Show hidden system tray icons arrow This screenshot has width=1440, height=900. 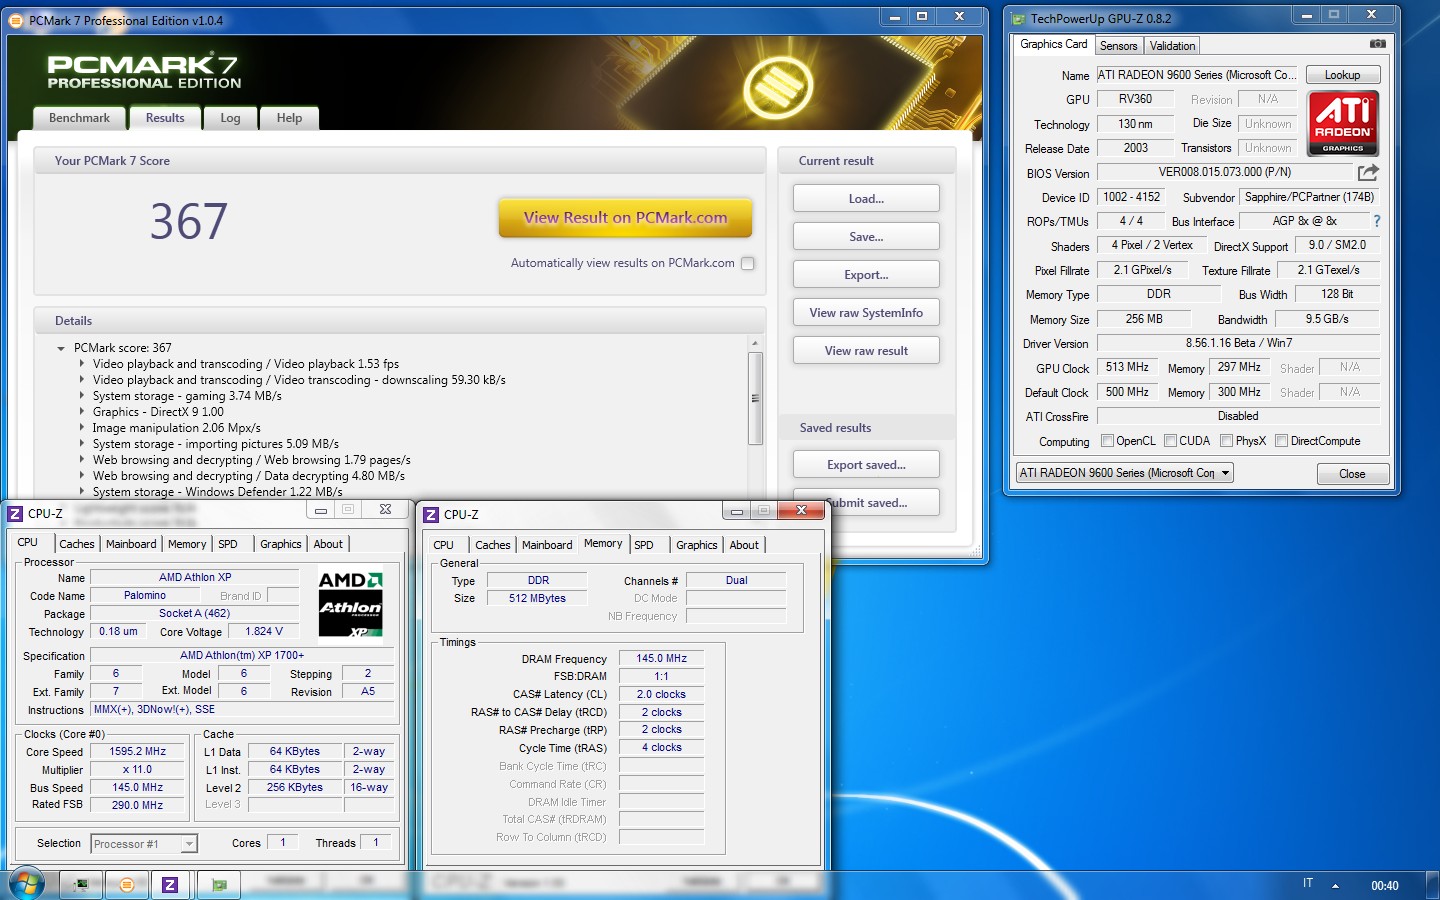pyautogui.click(x=1335, y=885)
